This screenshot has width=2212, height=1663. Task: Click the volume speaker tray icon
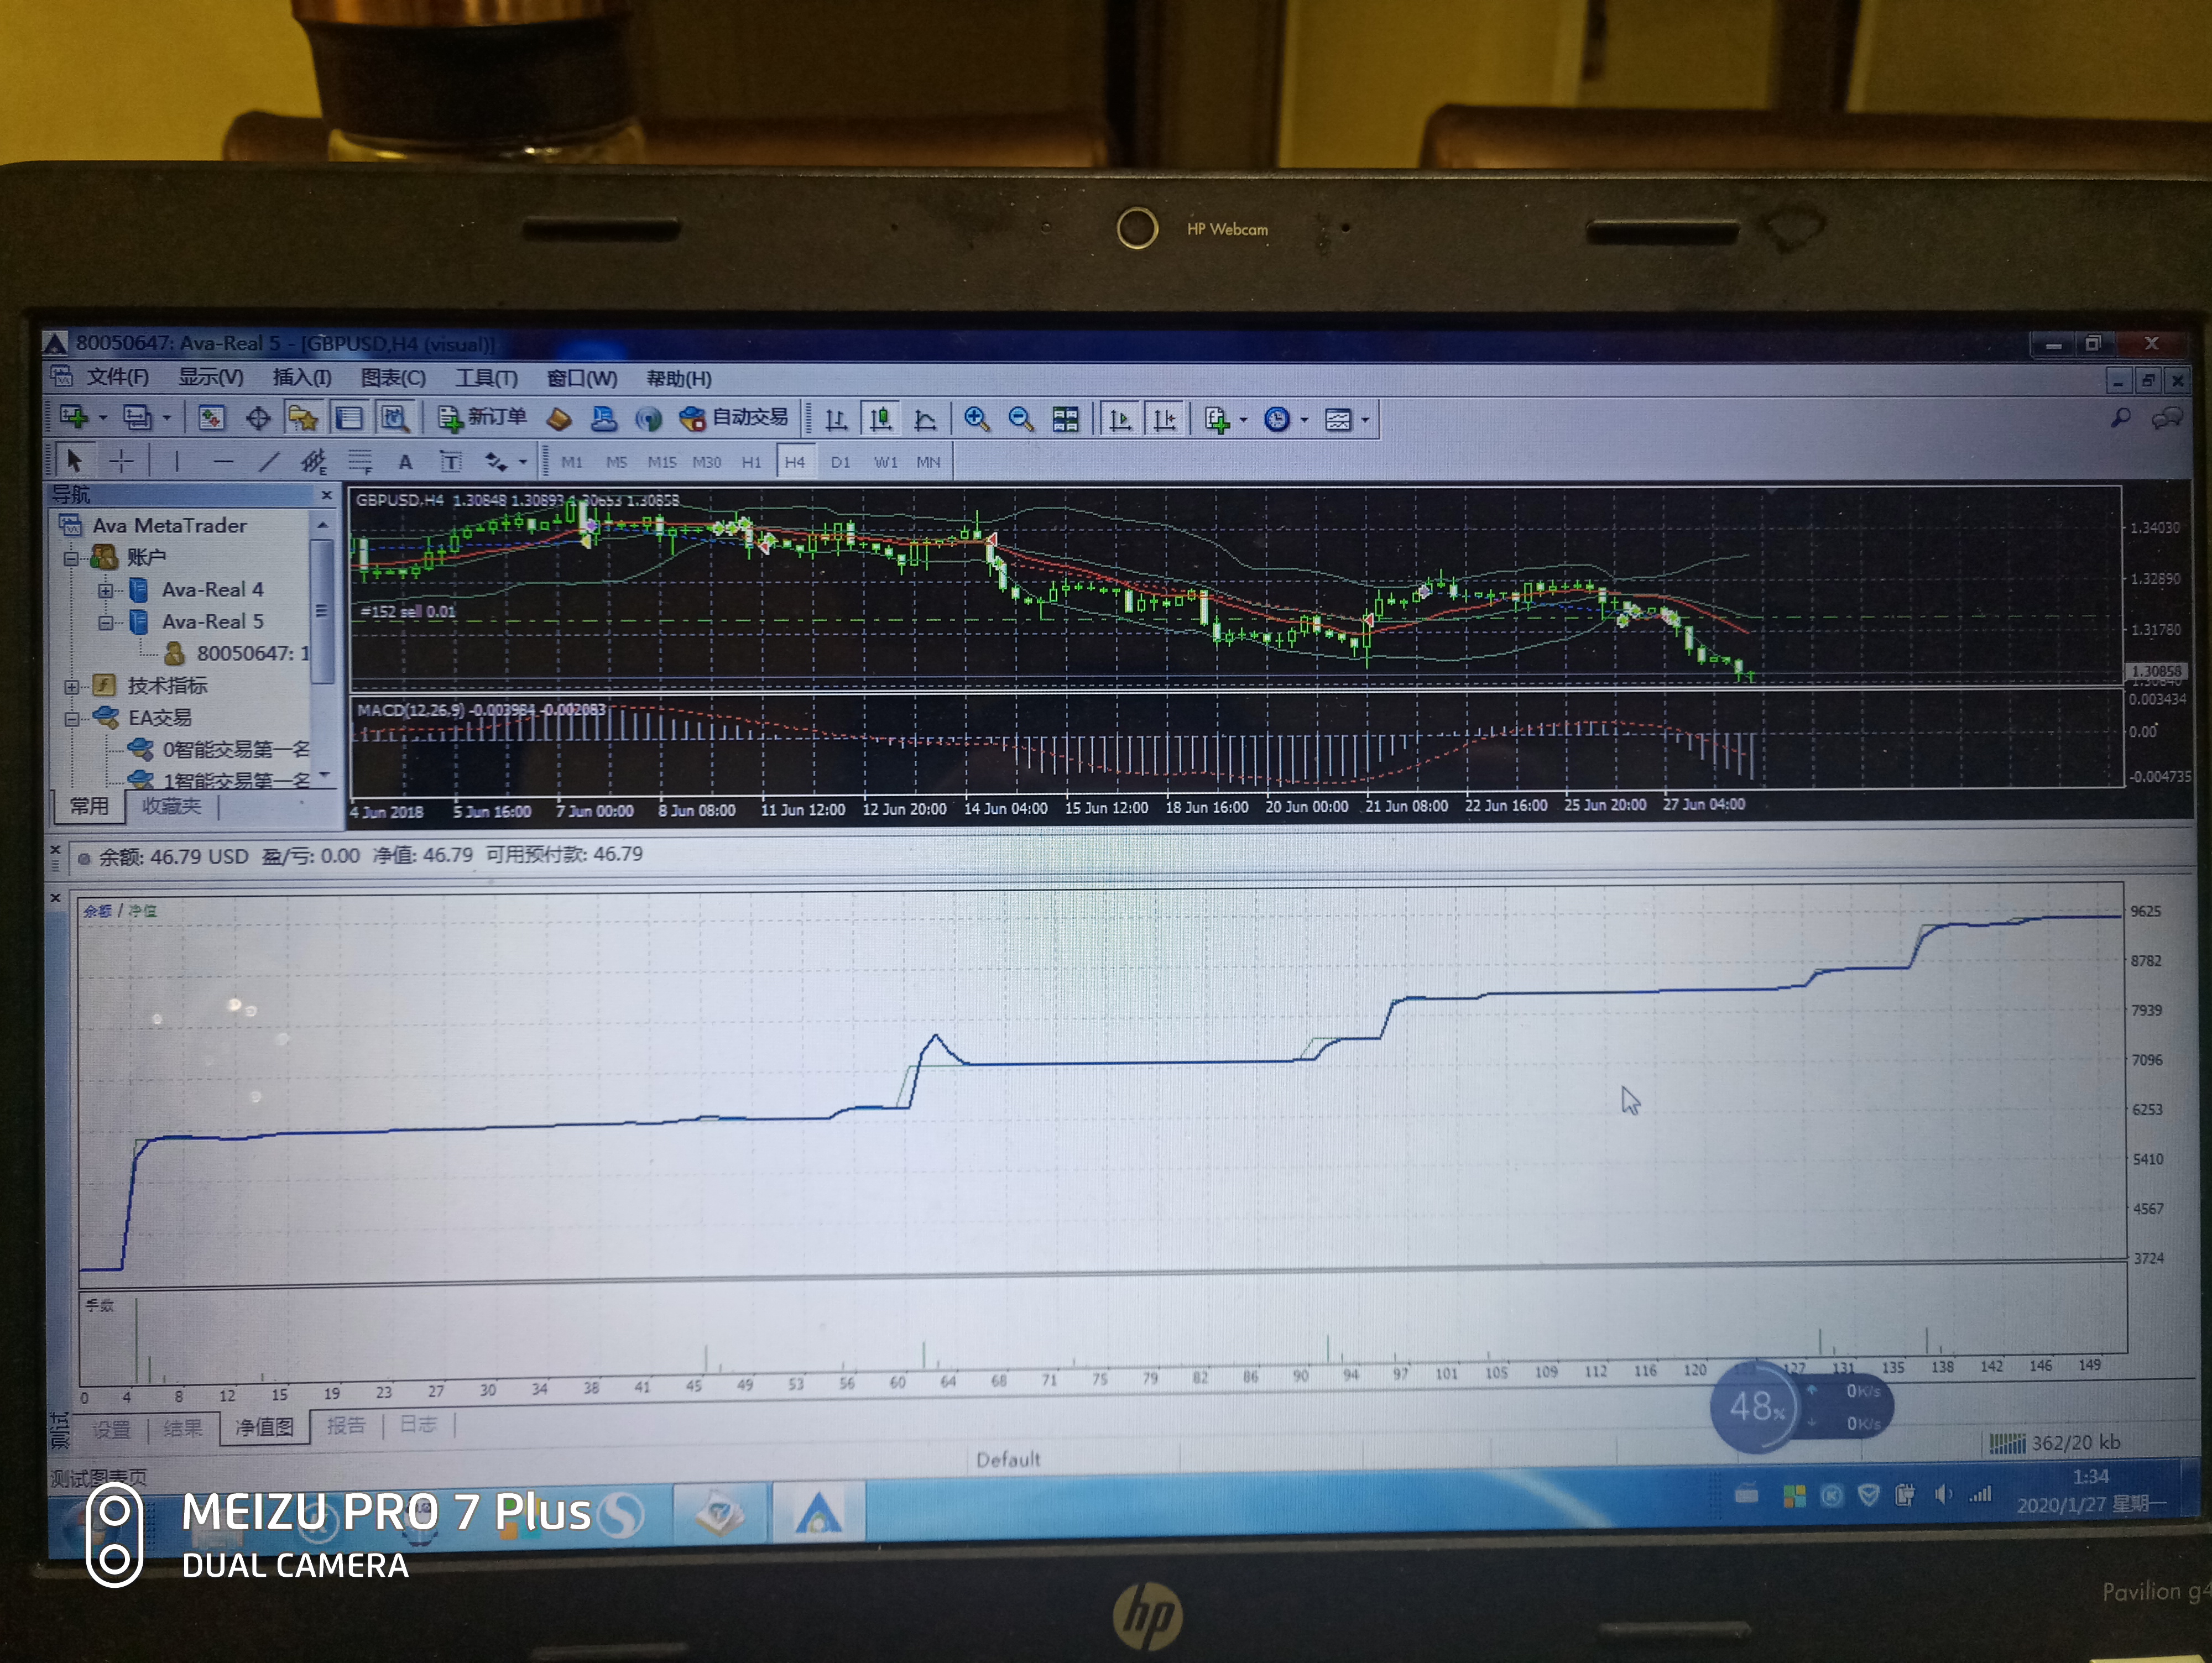(x=1941, y=1494)
